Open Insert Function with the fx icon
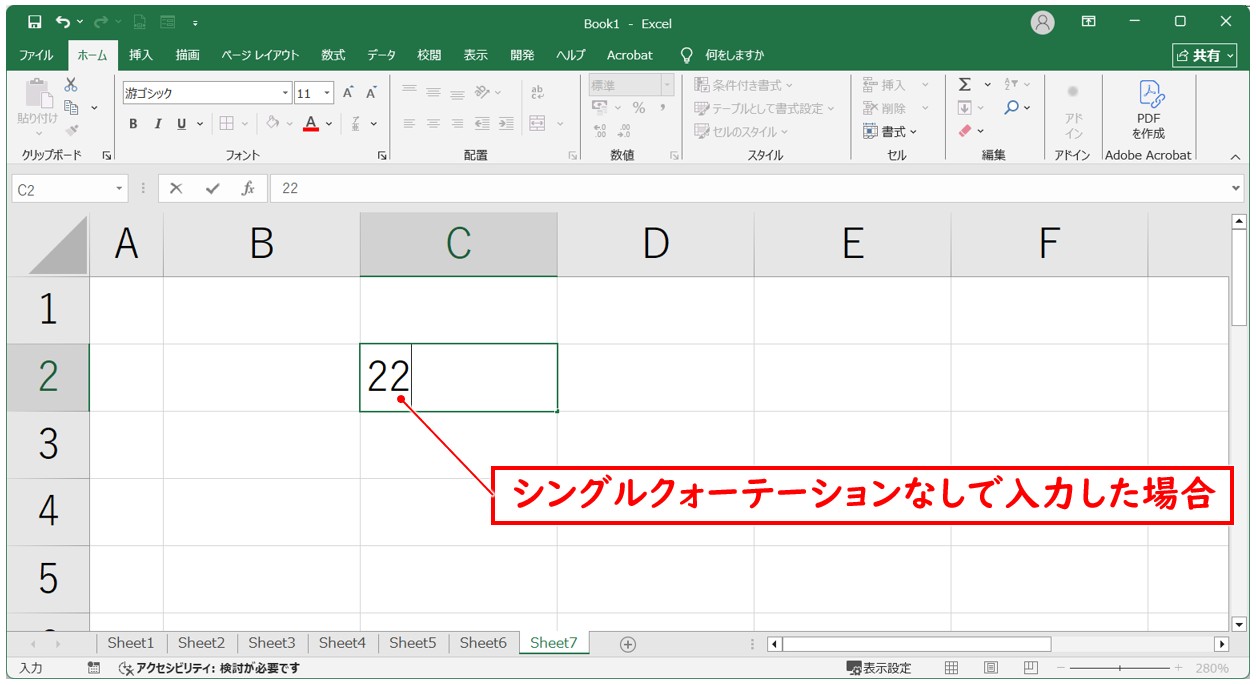The width and height of the screenshot is (1256, 685). [248, 188]
